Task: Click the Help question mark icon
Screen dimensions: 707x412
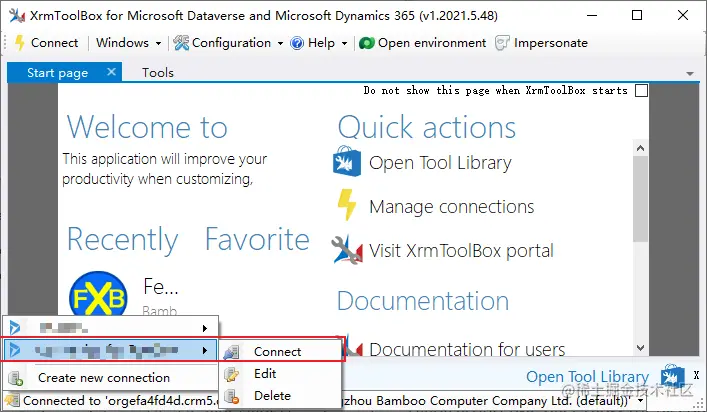Action: (297, 43)
